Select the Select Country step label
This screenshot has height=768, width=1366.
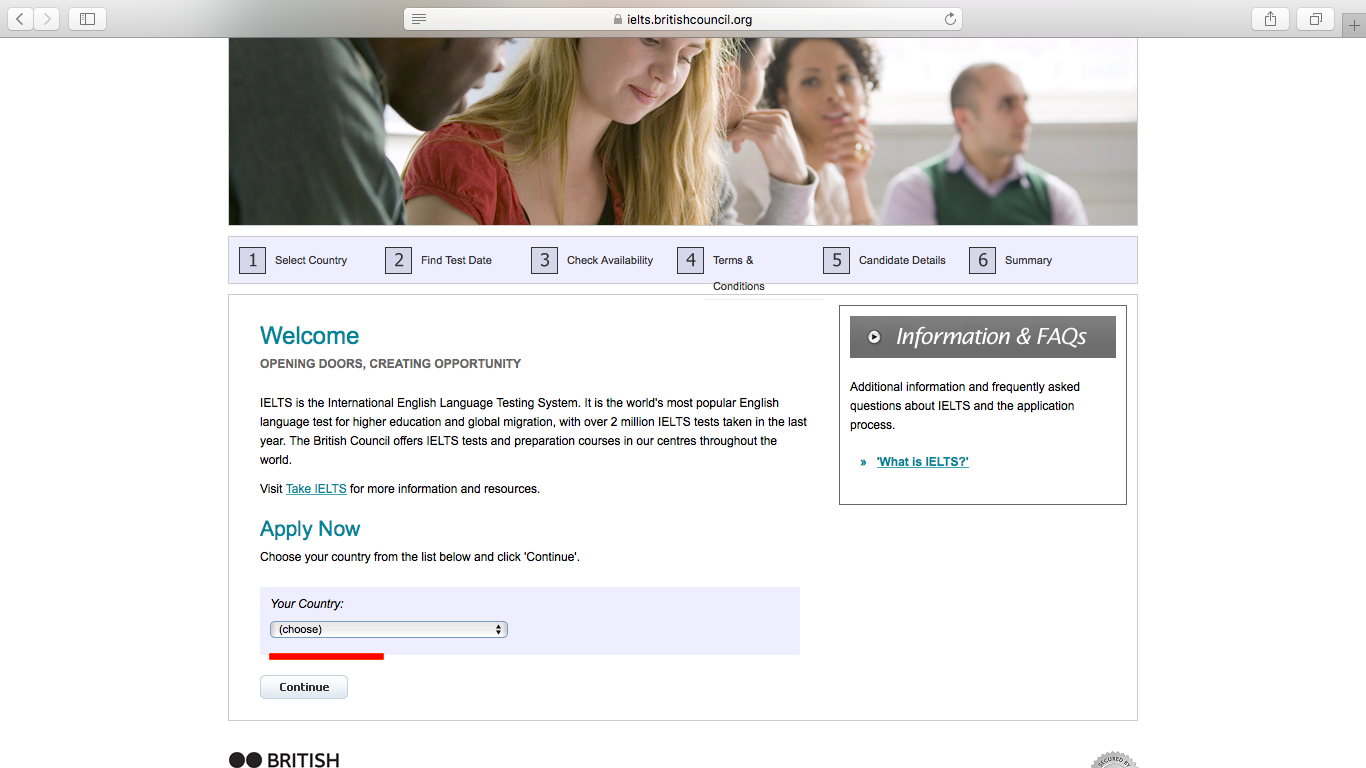click(311, 260)
